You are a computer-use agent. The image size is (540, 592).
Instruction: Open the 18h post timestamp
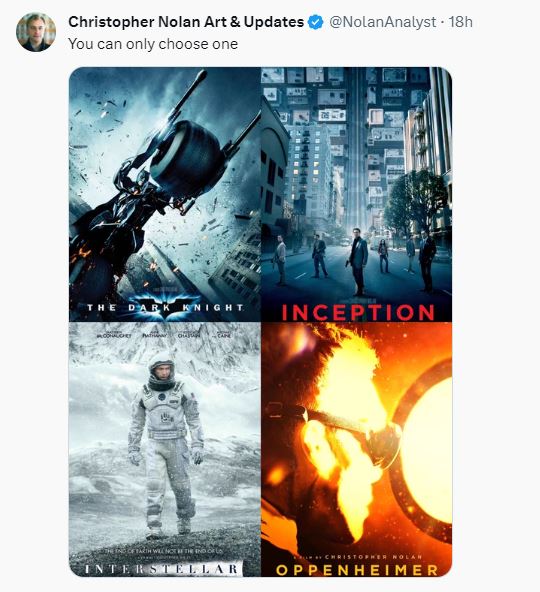[x=460, y=22]
